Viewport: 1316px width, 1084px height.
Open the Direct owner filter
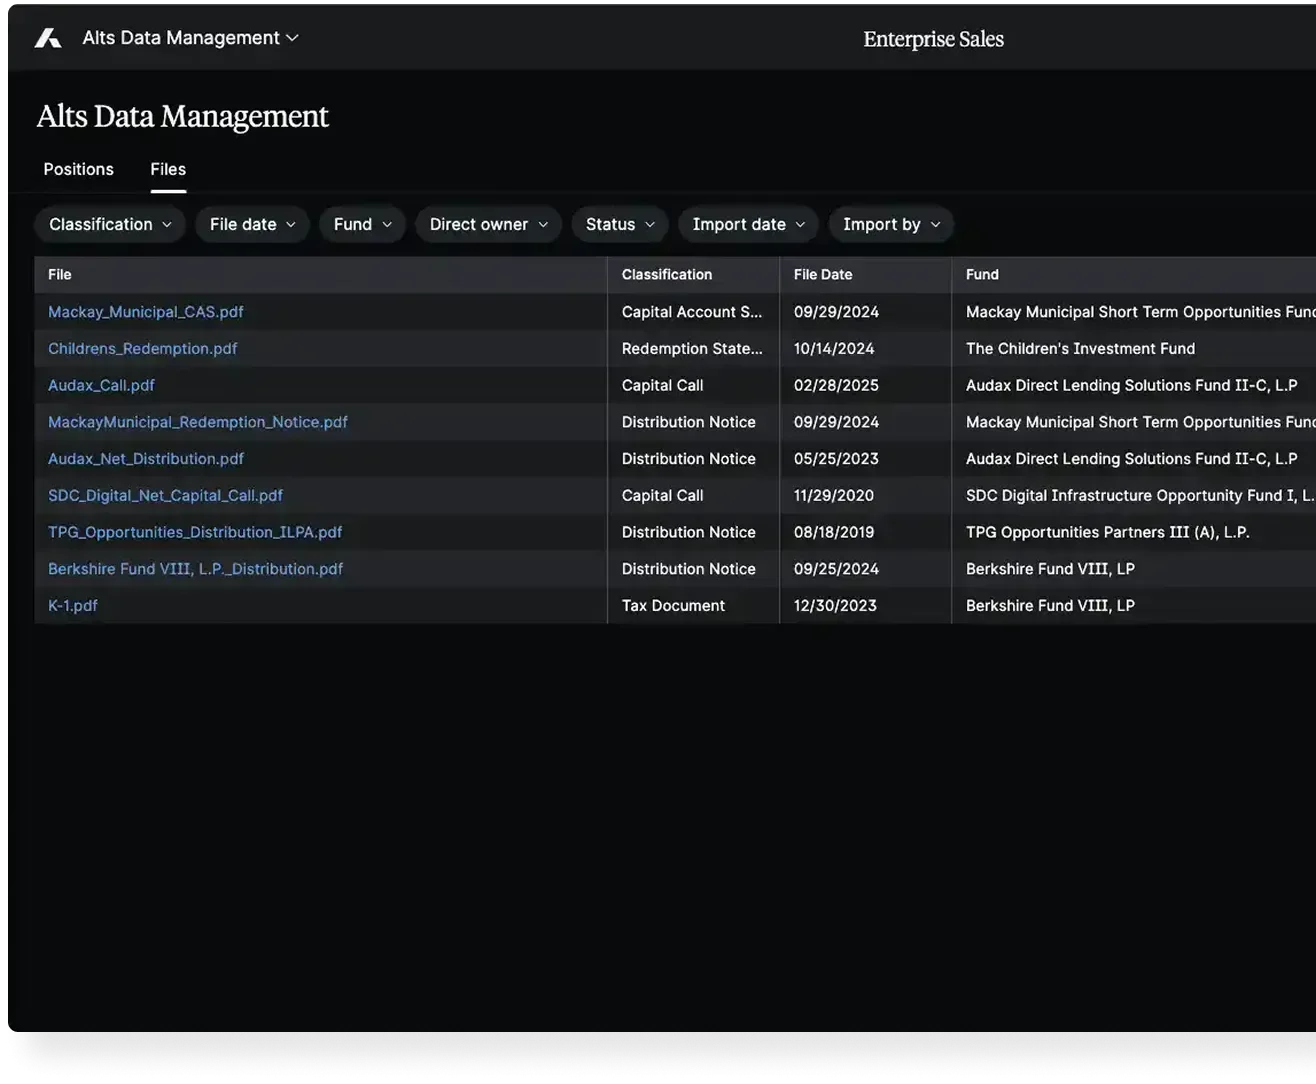pos(488,224)
